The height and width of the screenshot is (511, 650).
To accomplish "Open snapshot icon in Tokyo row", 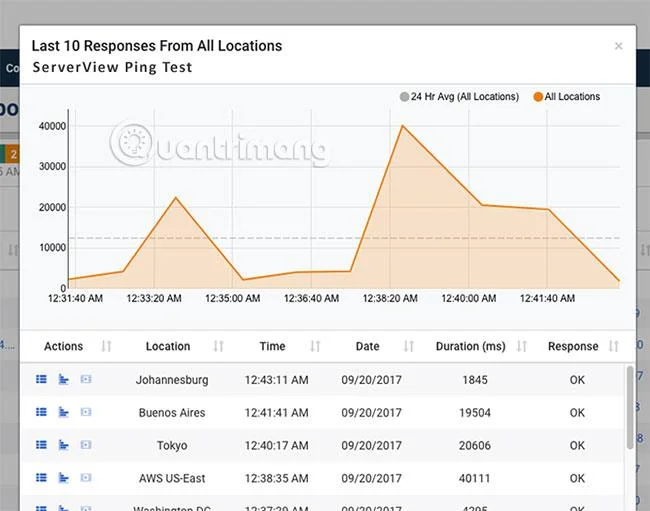I will (x=86, y=444).
